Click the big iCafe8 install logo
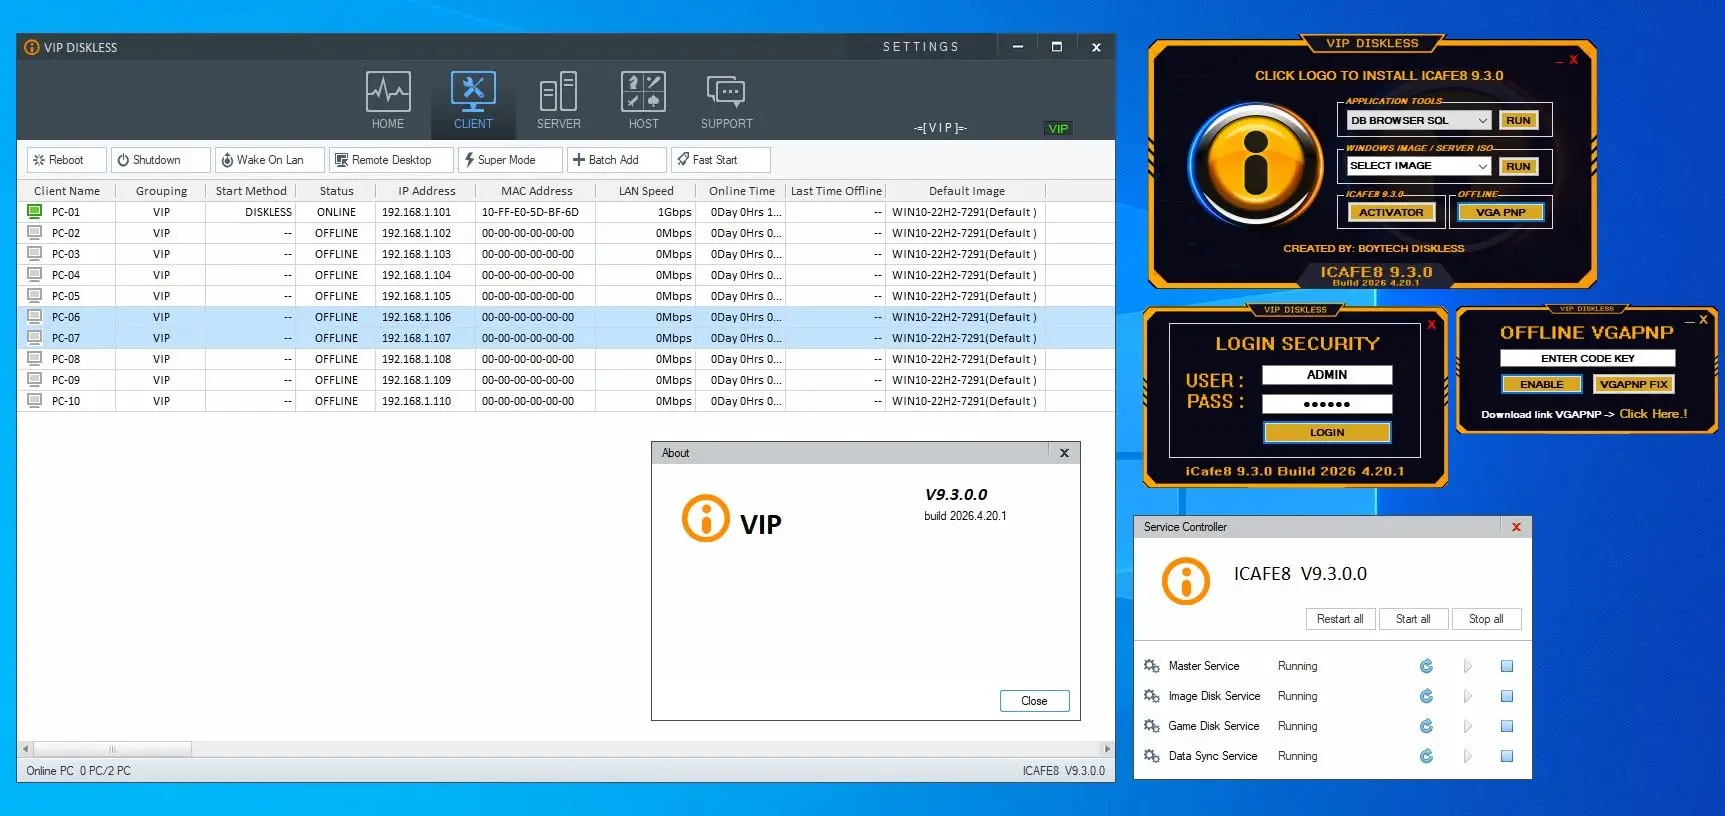The width and height of the screenshot is (1725, 816). [1255, 166]
